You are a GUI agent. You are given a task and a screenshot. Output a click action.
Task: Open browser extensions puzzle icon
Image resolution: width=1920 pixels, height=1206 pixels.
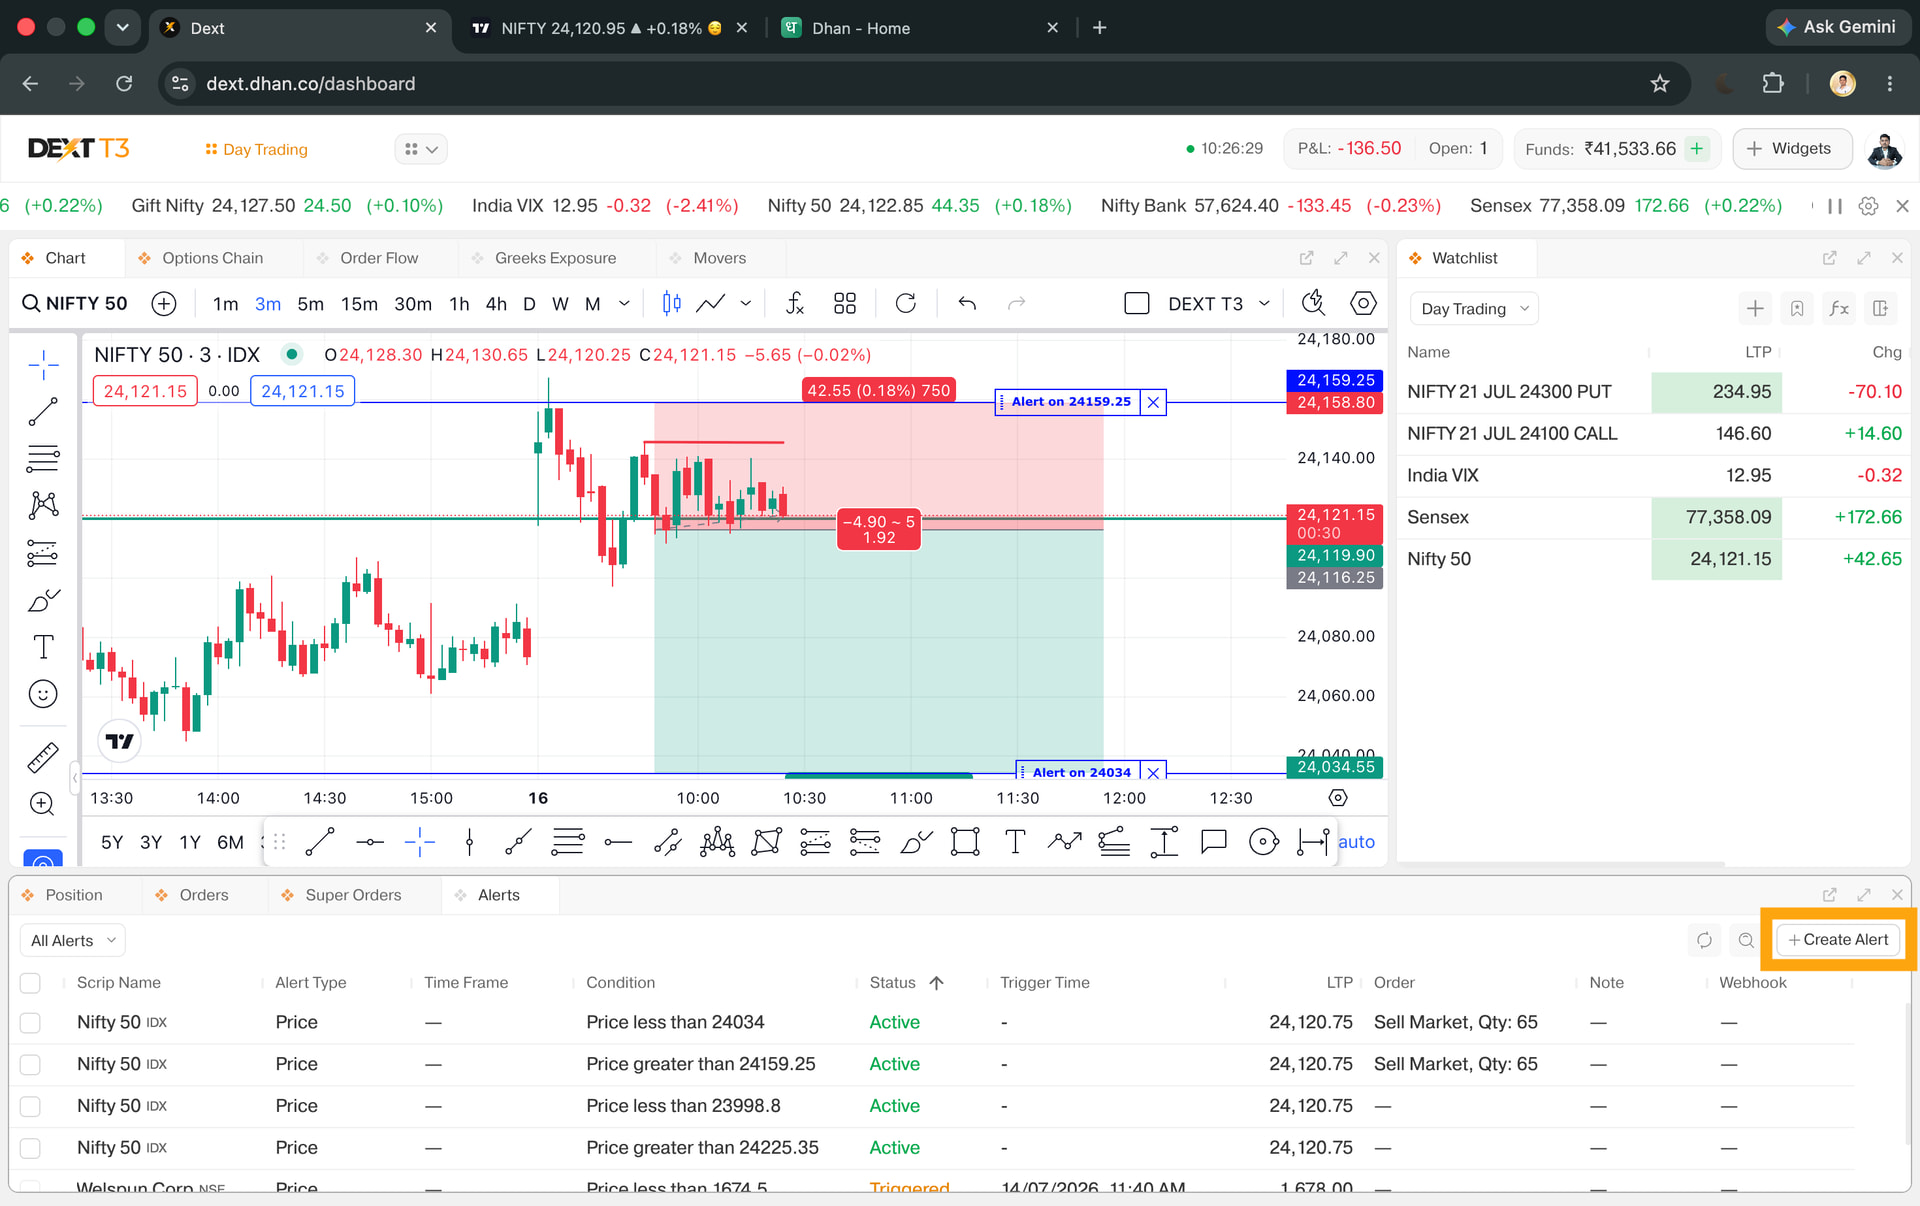[1773, 84]
